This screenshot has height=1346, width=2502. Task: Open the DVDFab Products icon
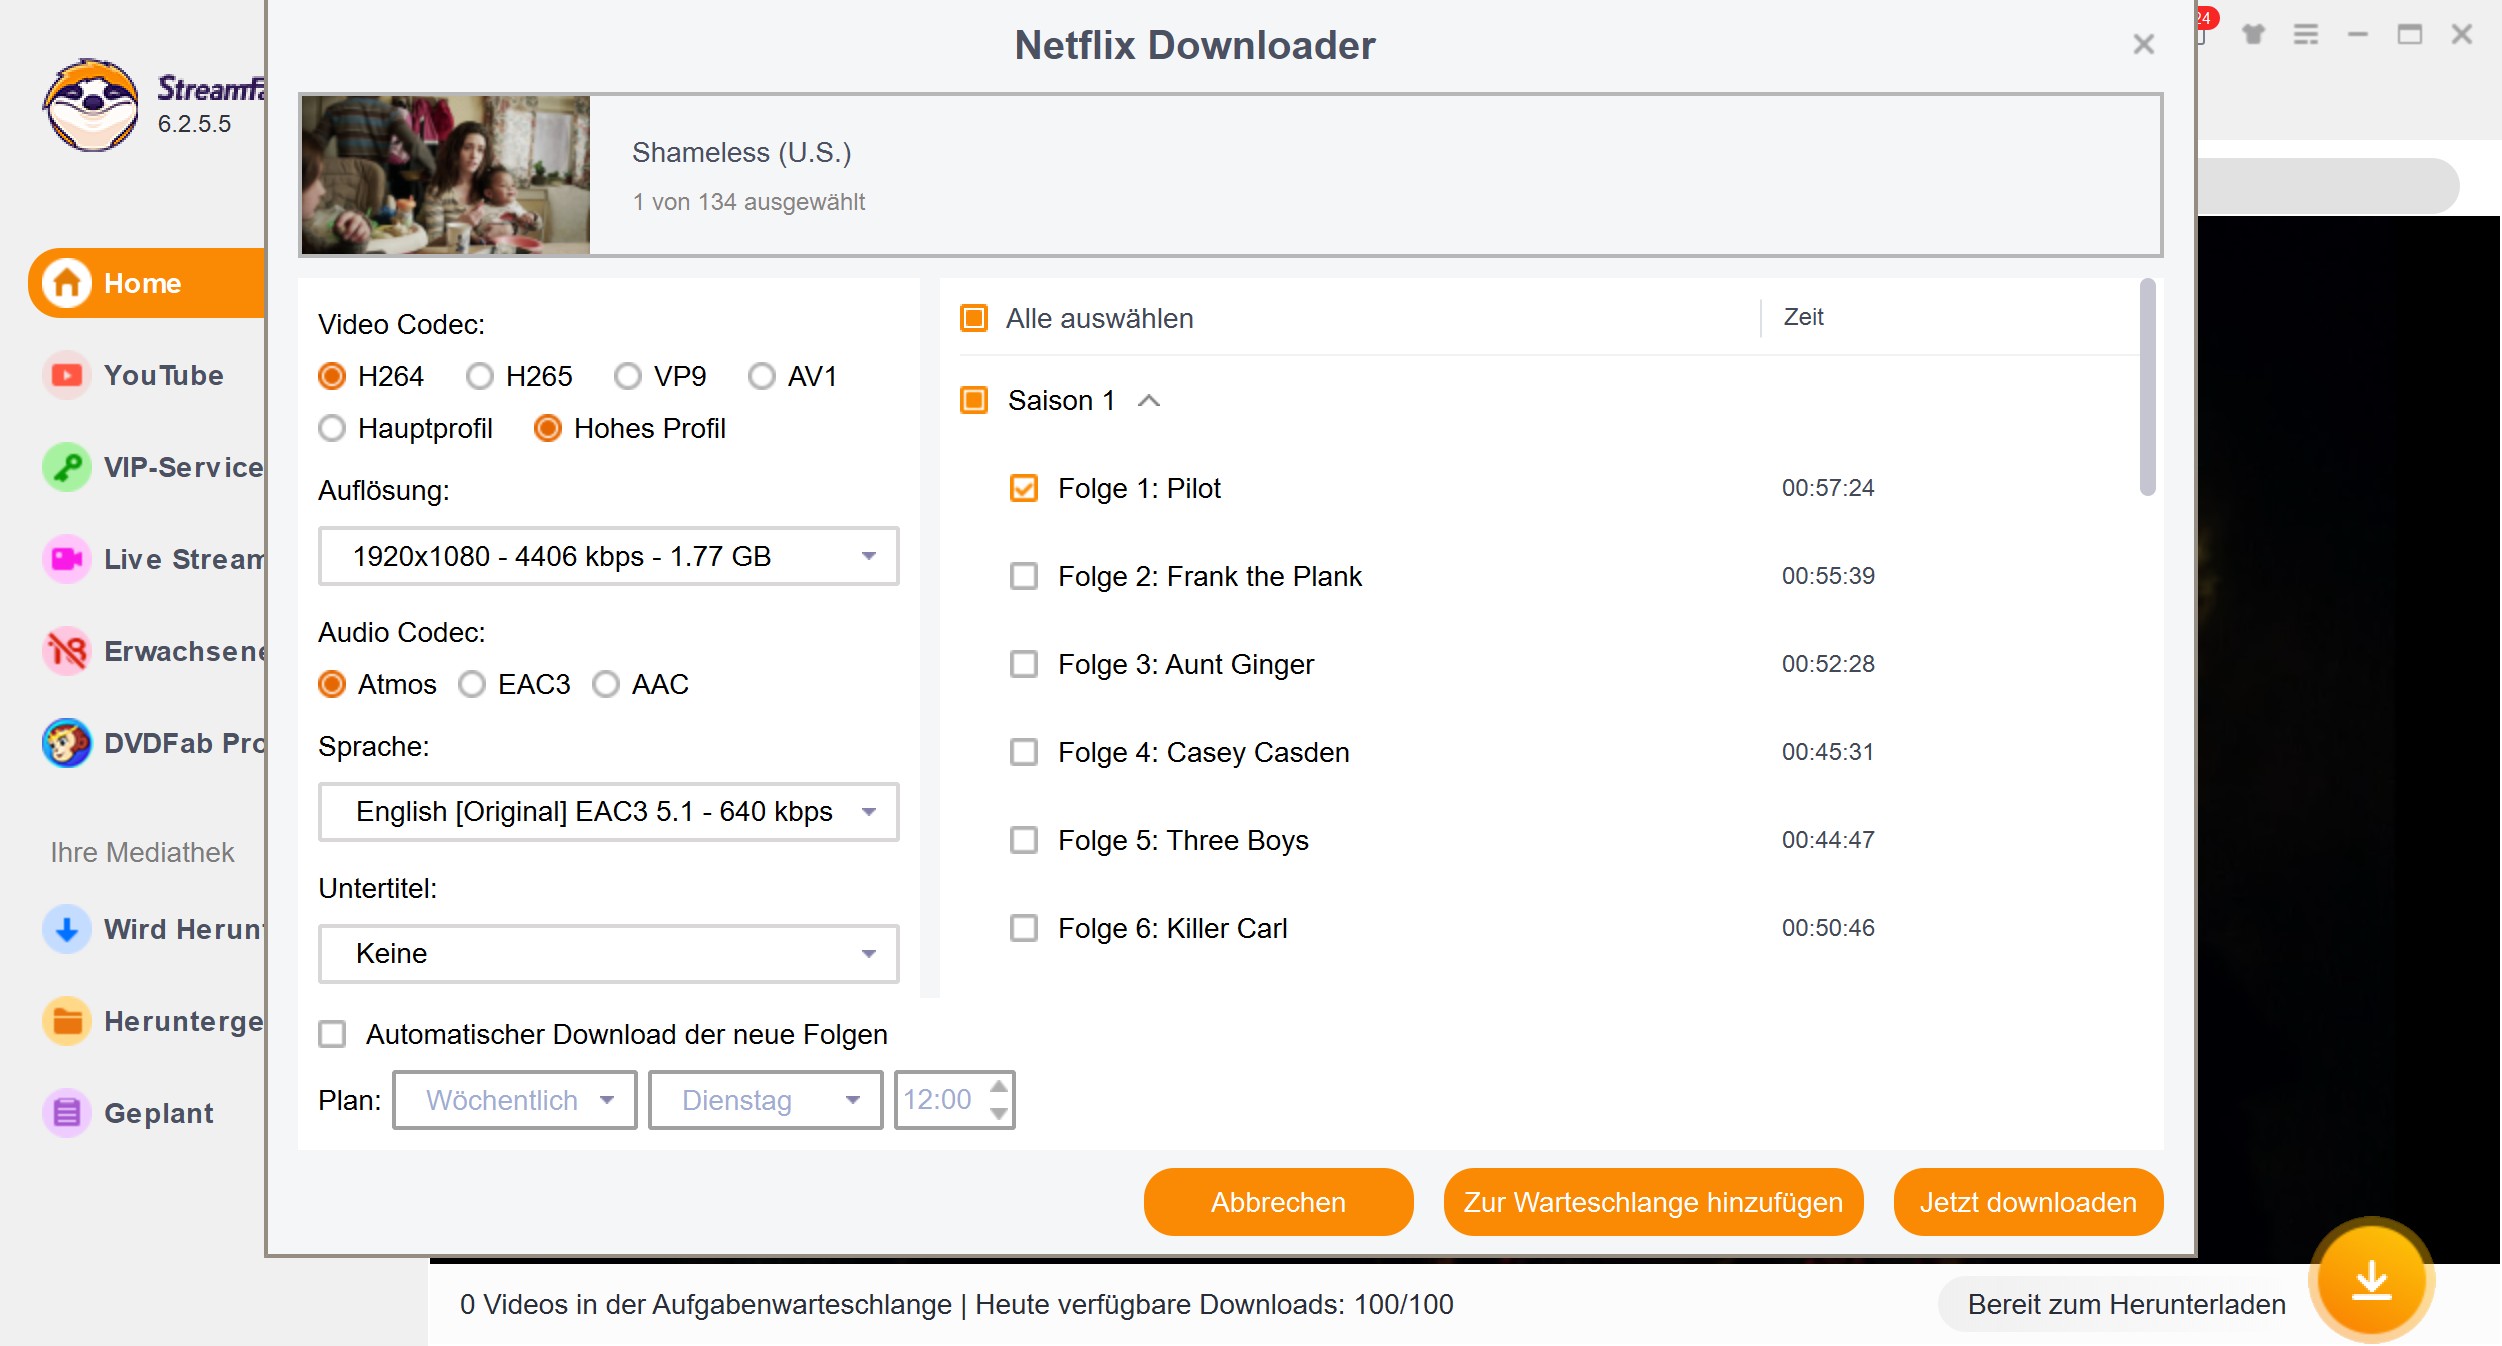(x=66, y=743)
